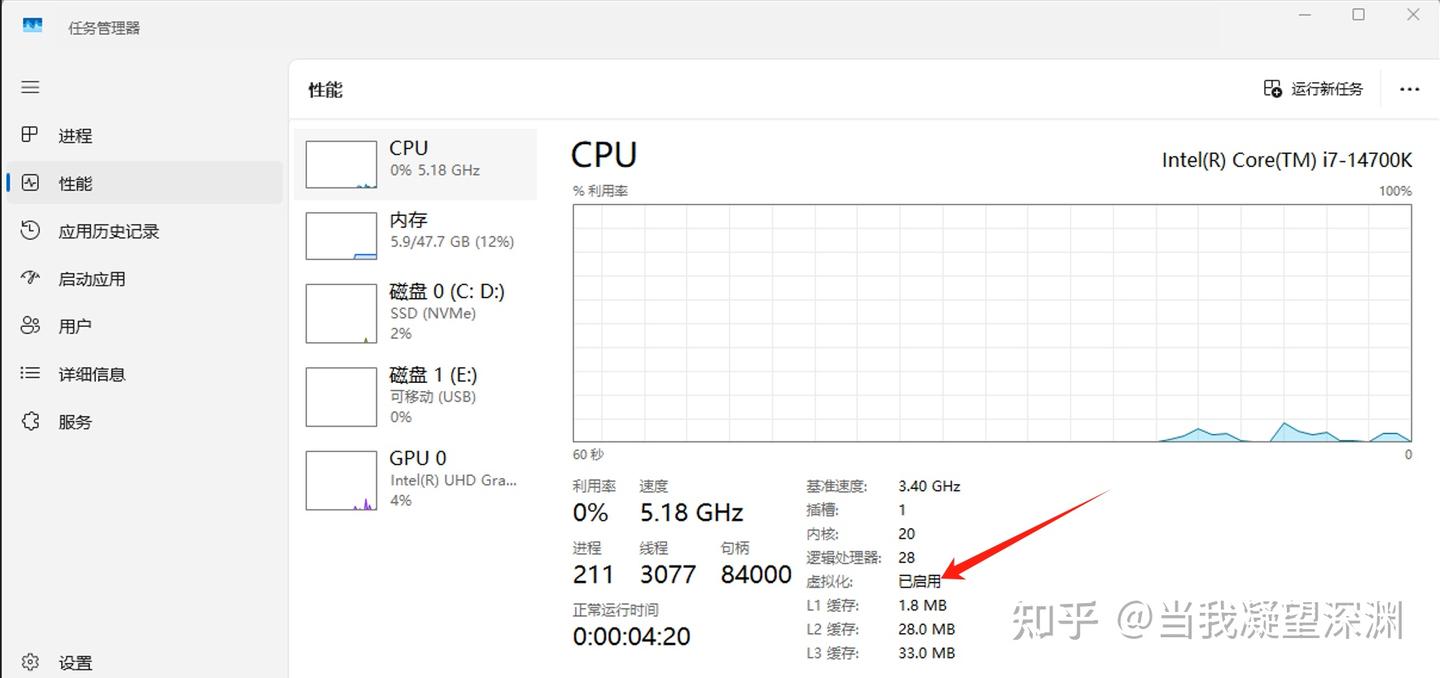Open the 设置 (Settings) gear icon
The width and height of the screenshot is (1440, 678).
pos(30,662)
